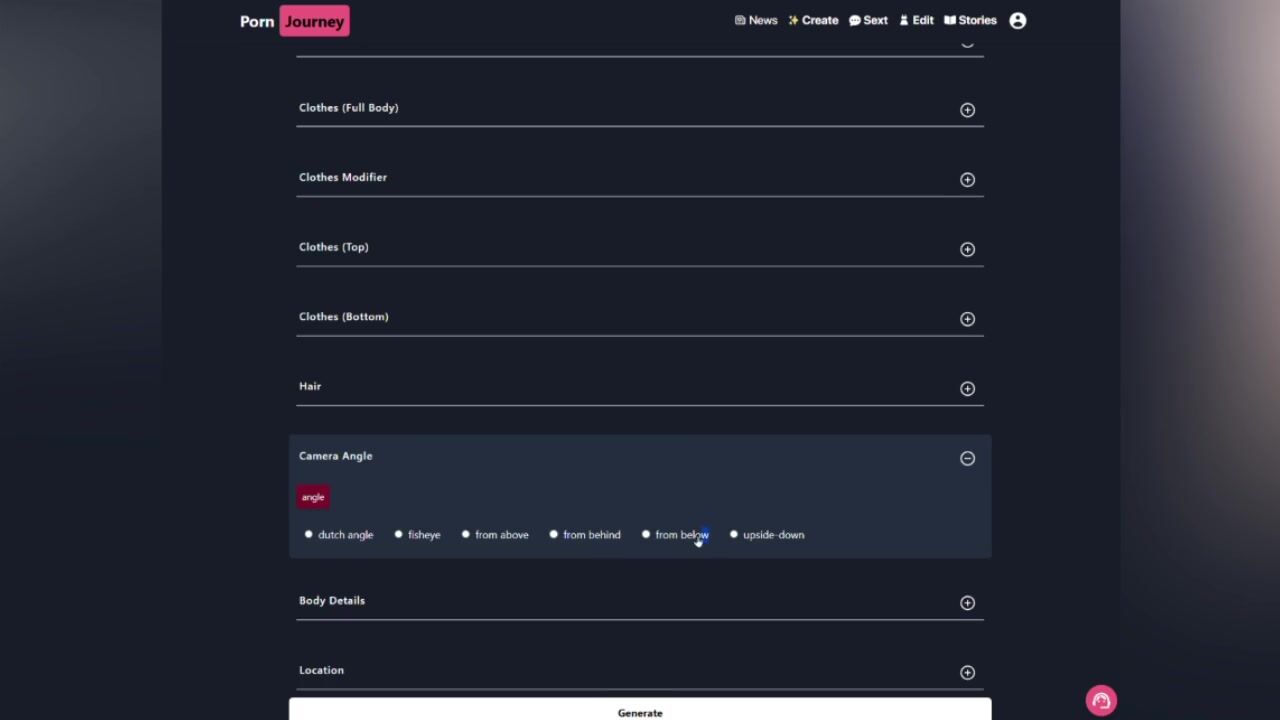This screenshot has height=720, width=1280.
Task: Open the Edit page link
Action: 916,21
